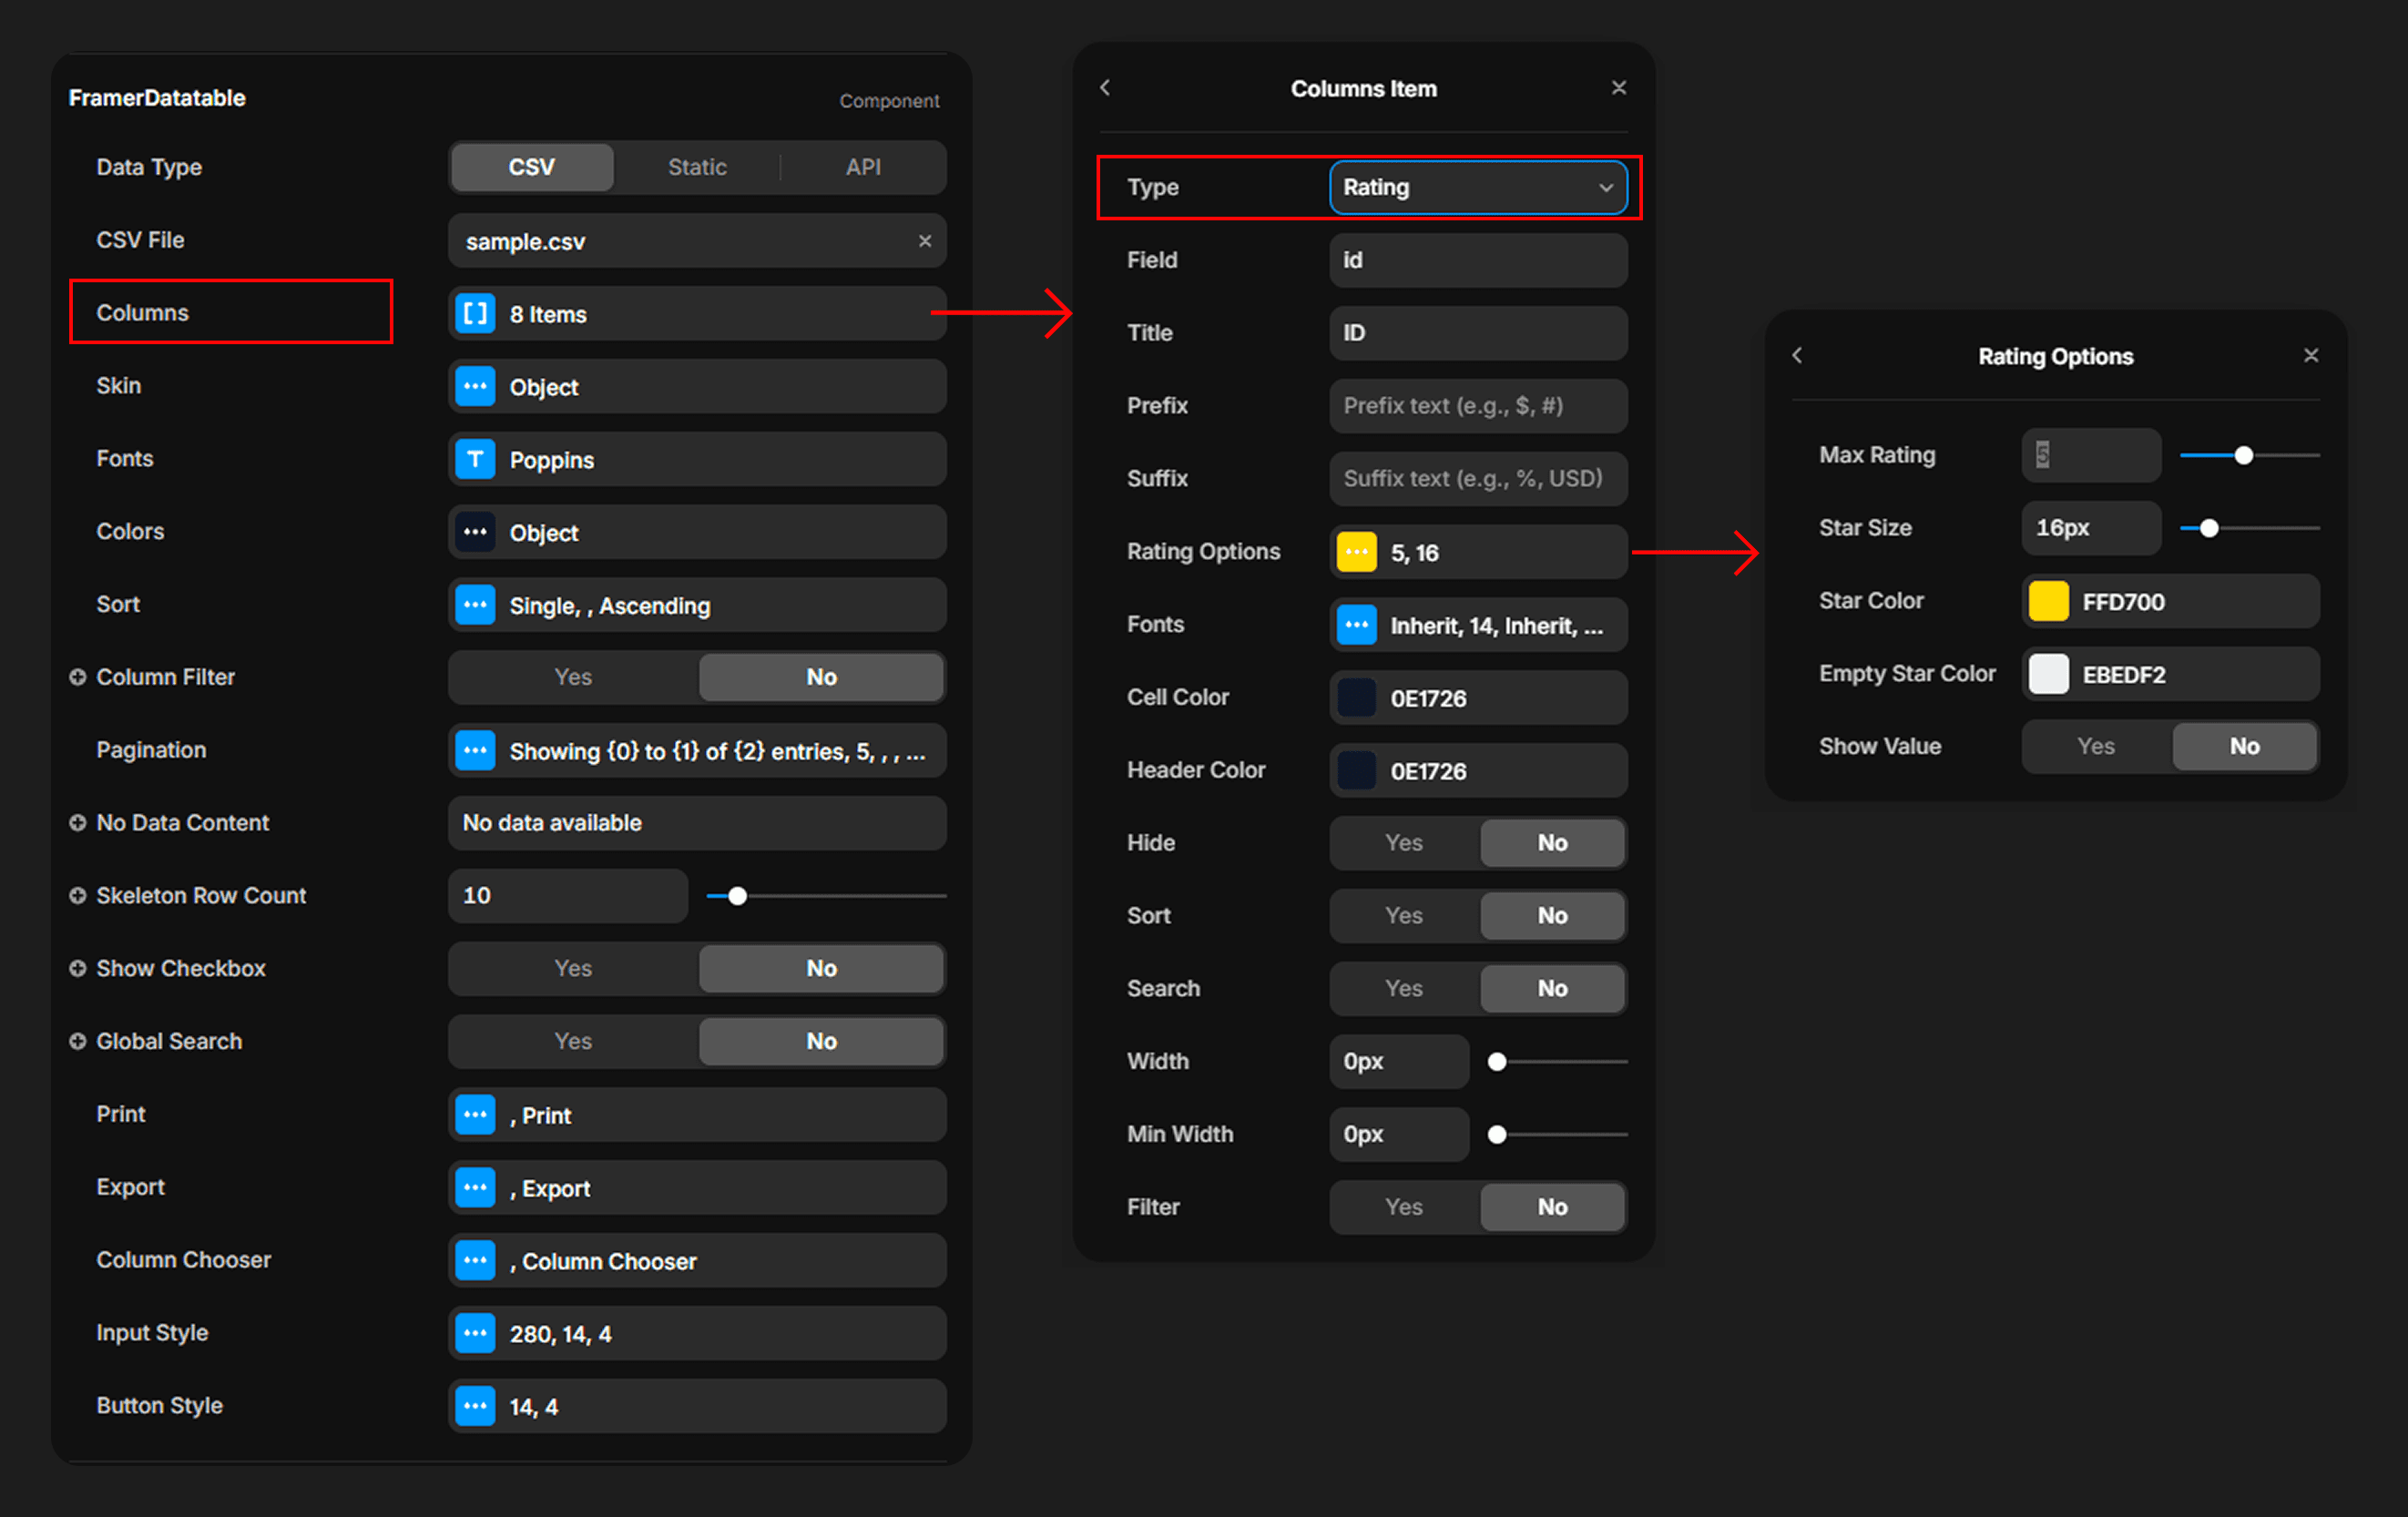Go back from Rating Options panel
2408x1517 pixels.
[1797, 356]
